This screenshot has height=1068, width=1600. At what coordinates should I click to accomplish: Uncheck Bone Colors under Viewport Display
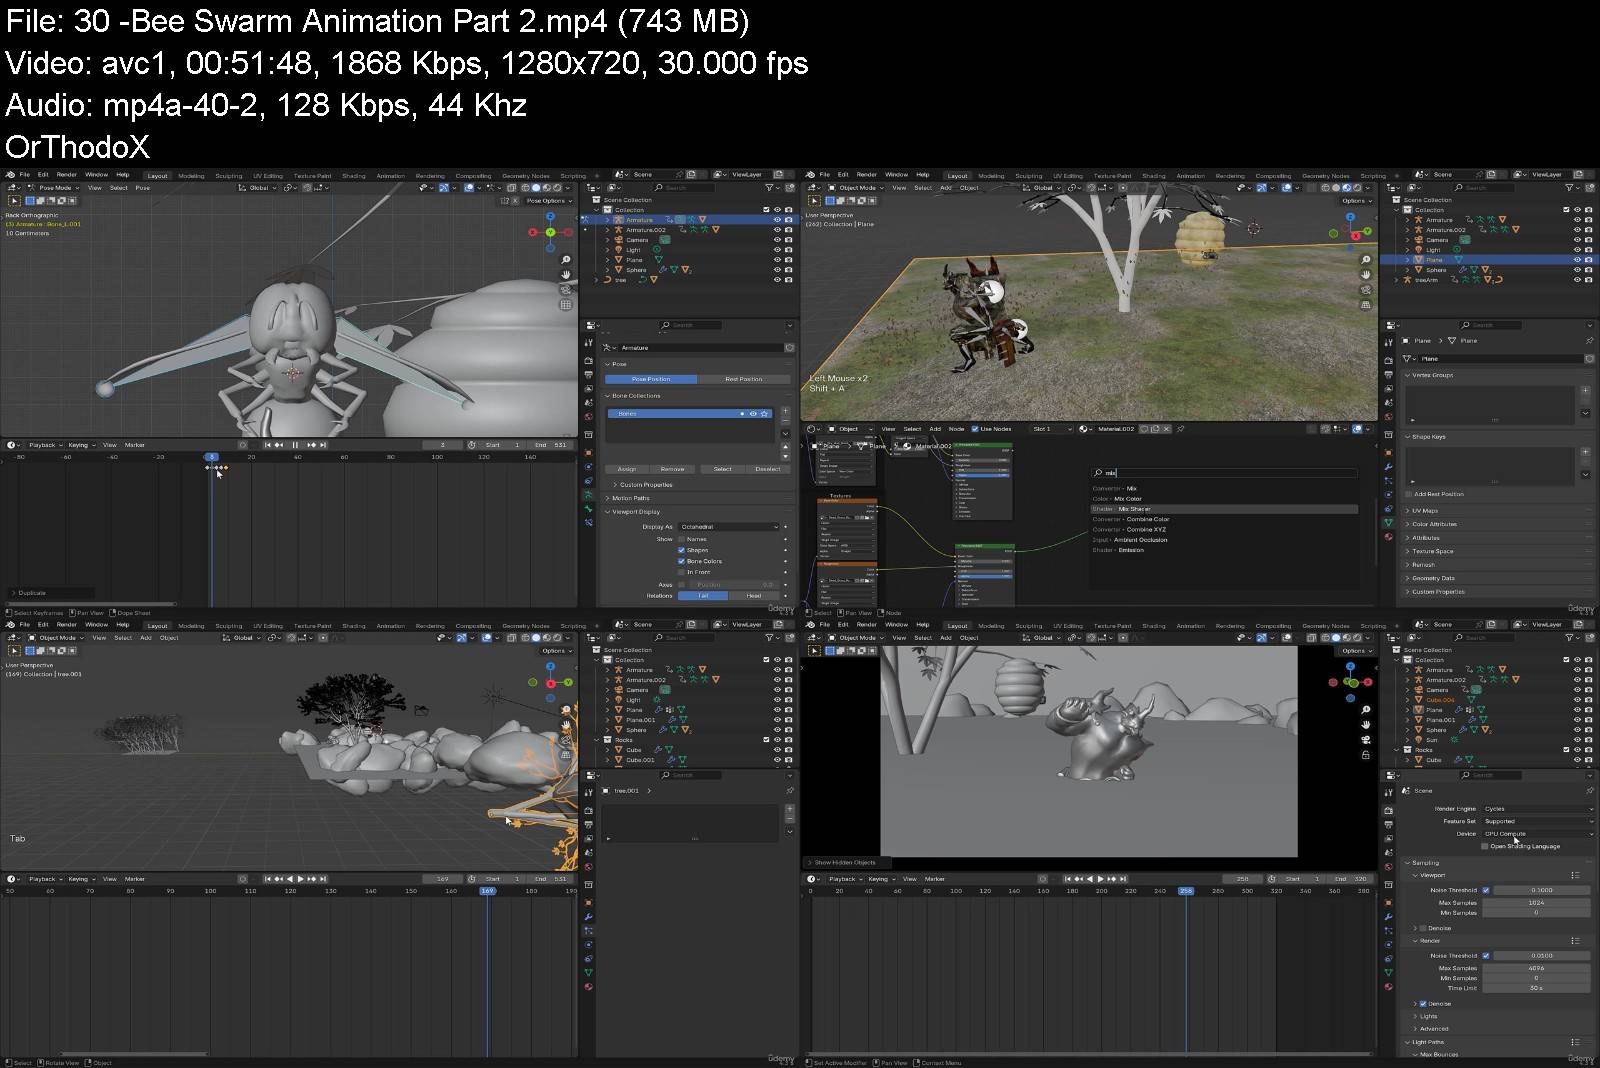pyautogui.click(x=682, y=561)
